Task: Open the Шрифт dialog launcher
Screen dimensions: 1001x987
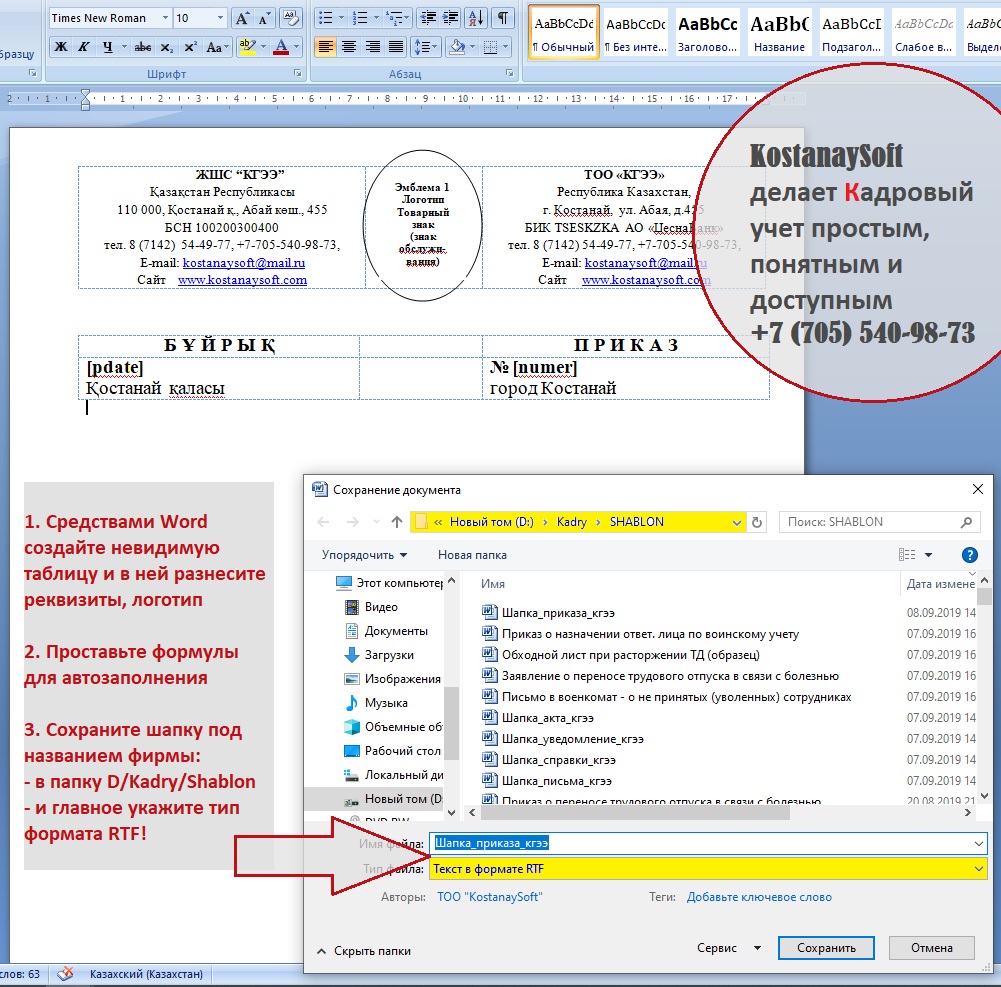Action: [297, 73]
